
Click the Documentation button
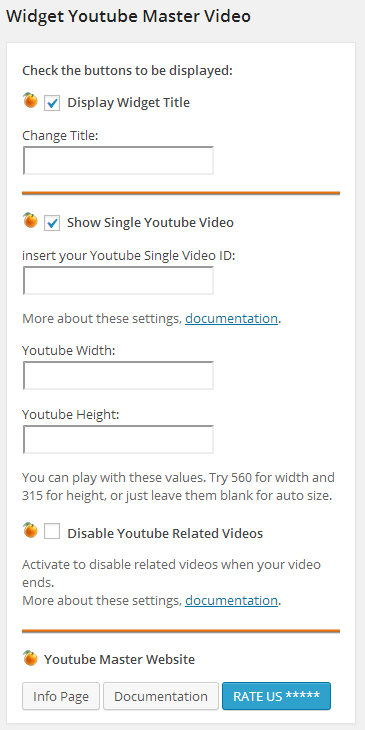pyautogui.click(x=161, y=696)
